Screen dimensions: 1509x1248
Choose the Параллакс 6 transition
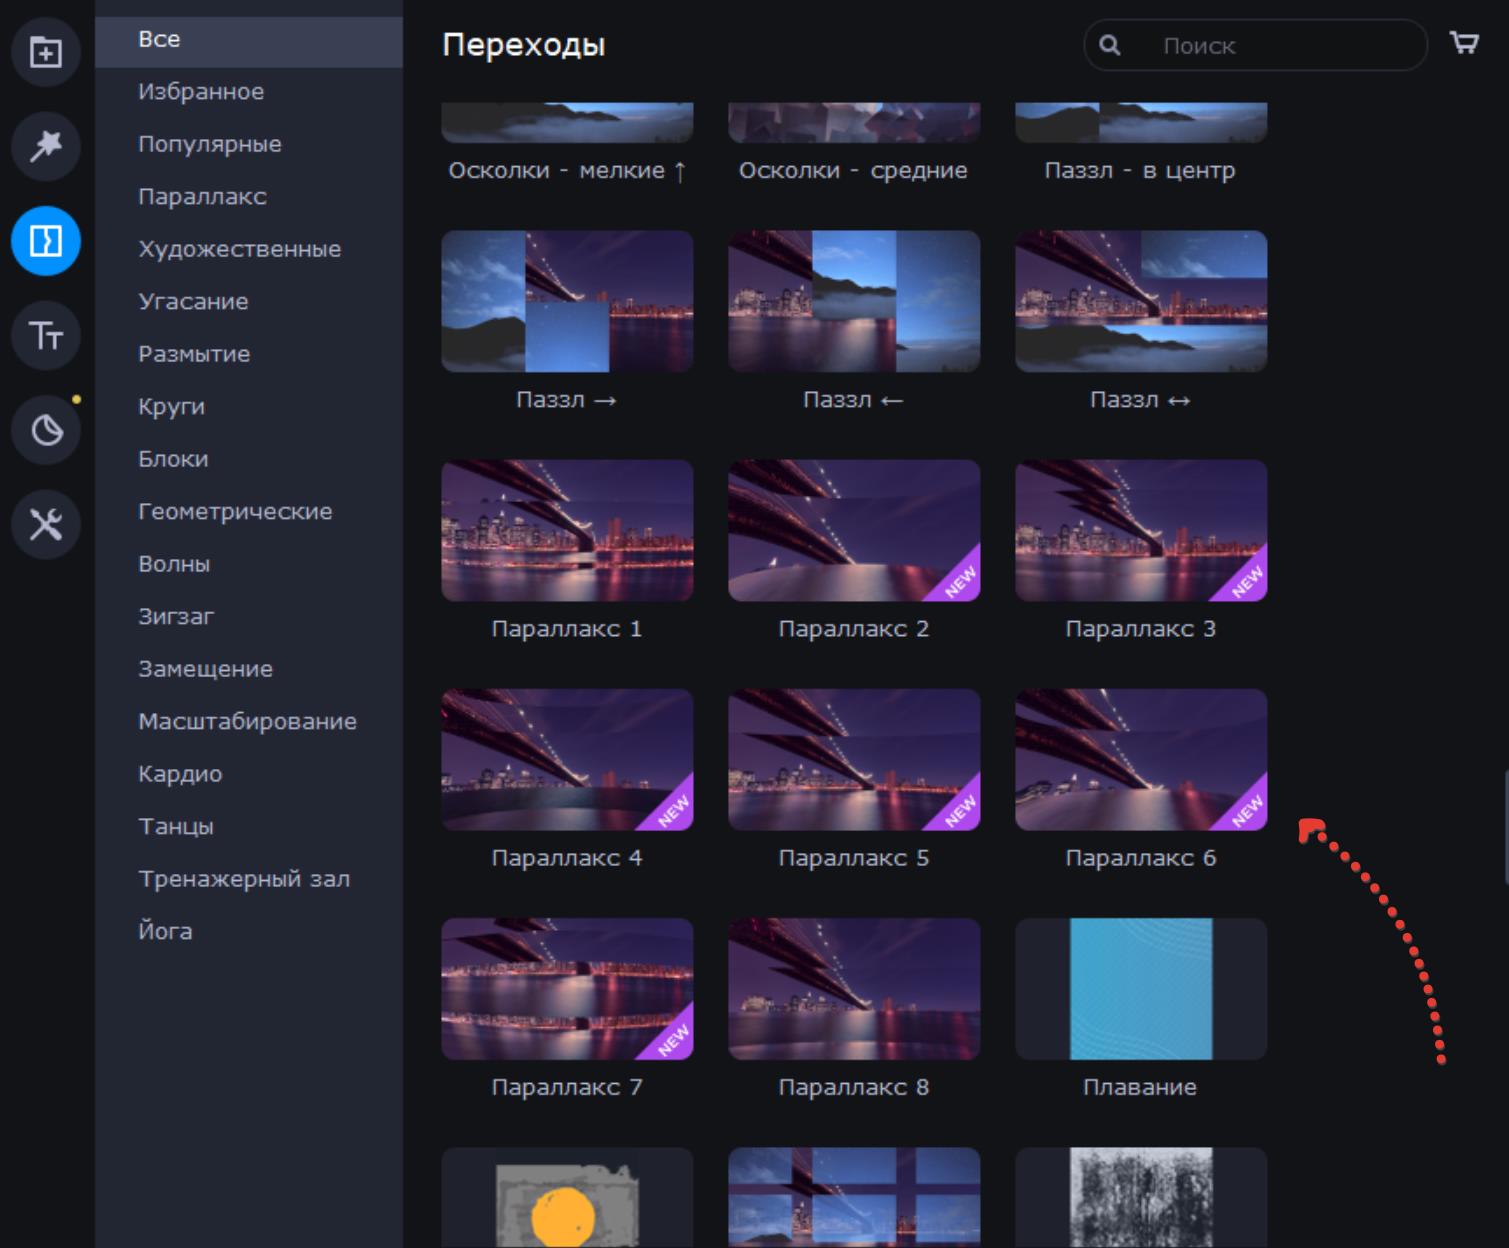[x=1141, y=760]
